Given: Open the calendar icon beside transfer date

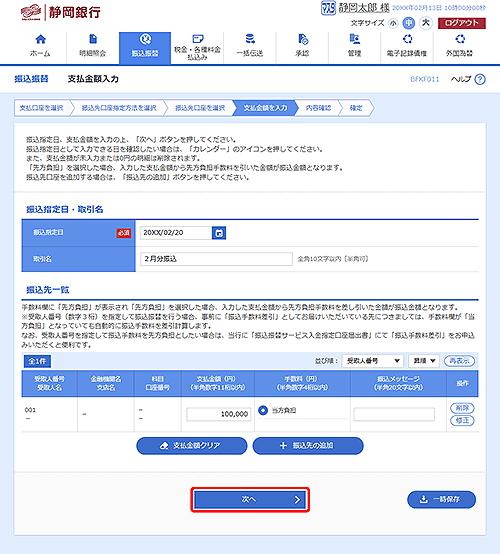Looking at the screenshot, I should (x=219, y=233).
